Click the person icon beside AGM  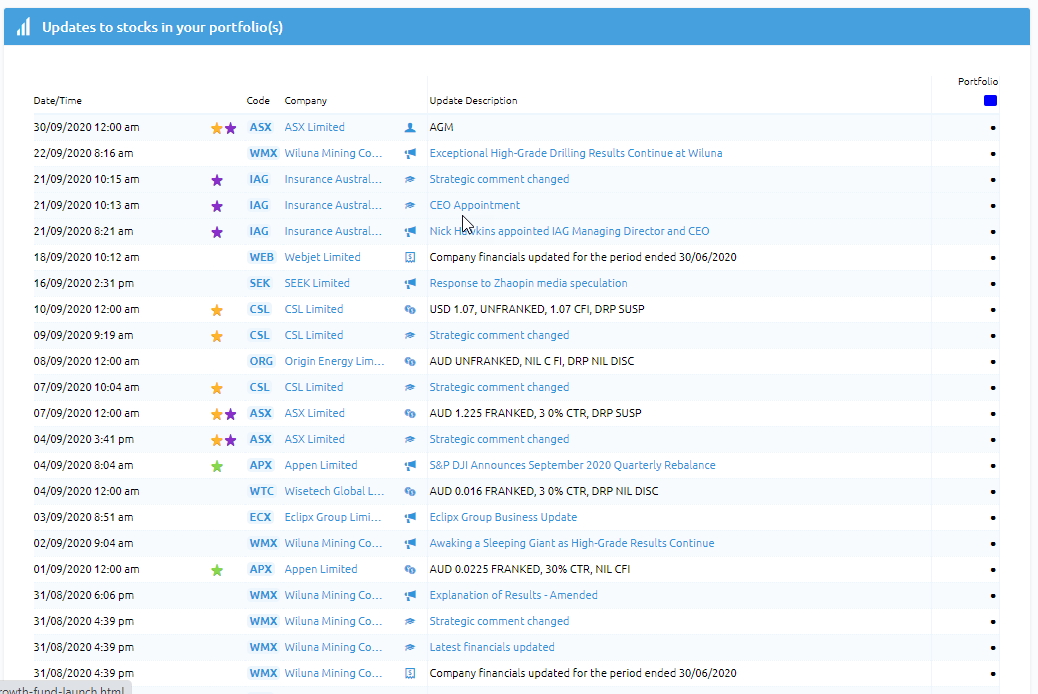[x=410, y=128]
